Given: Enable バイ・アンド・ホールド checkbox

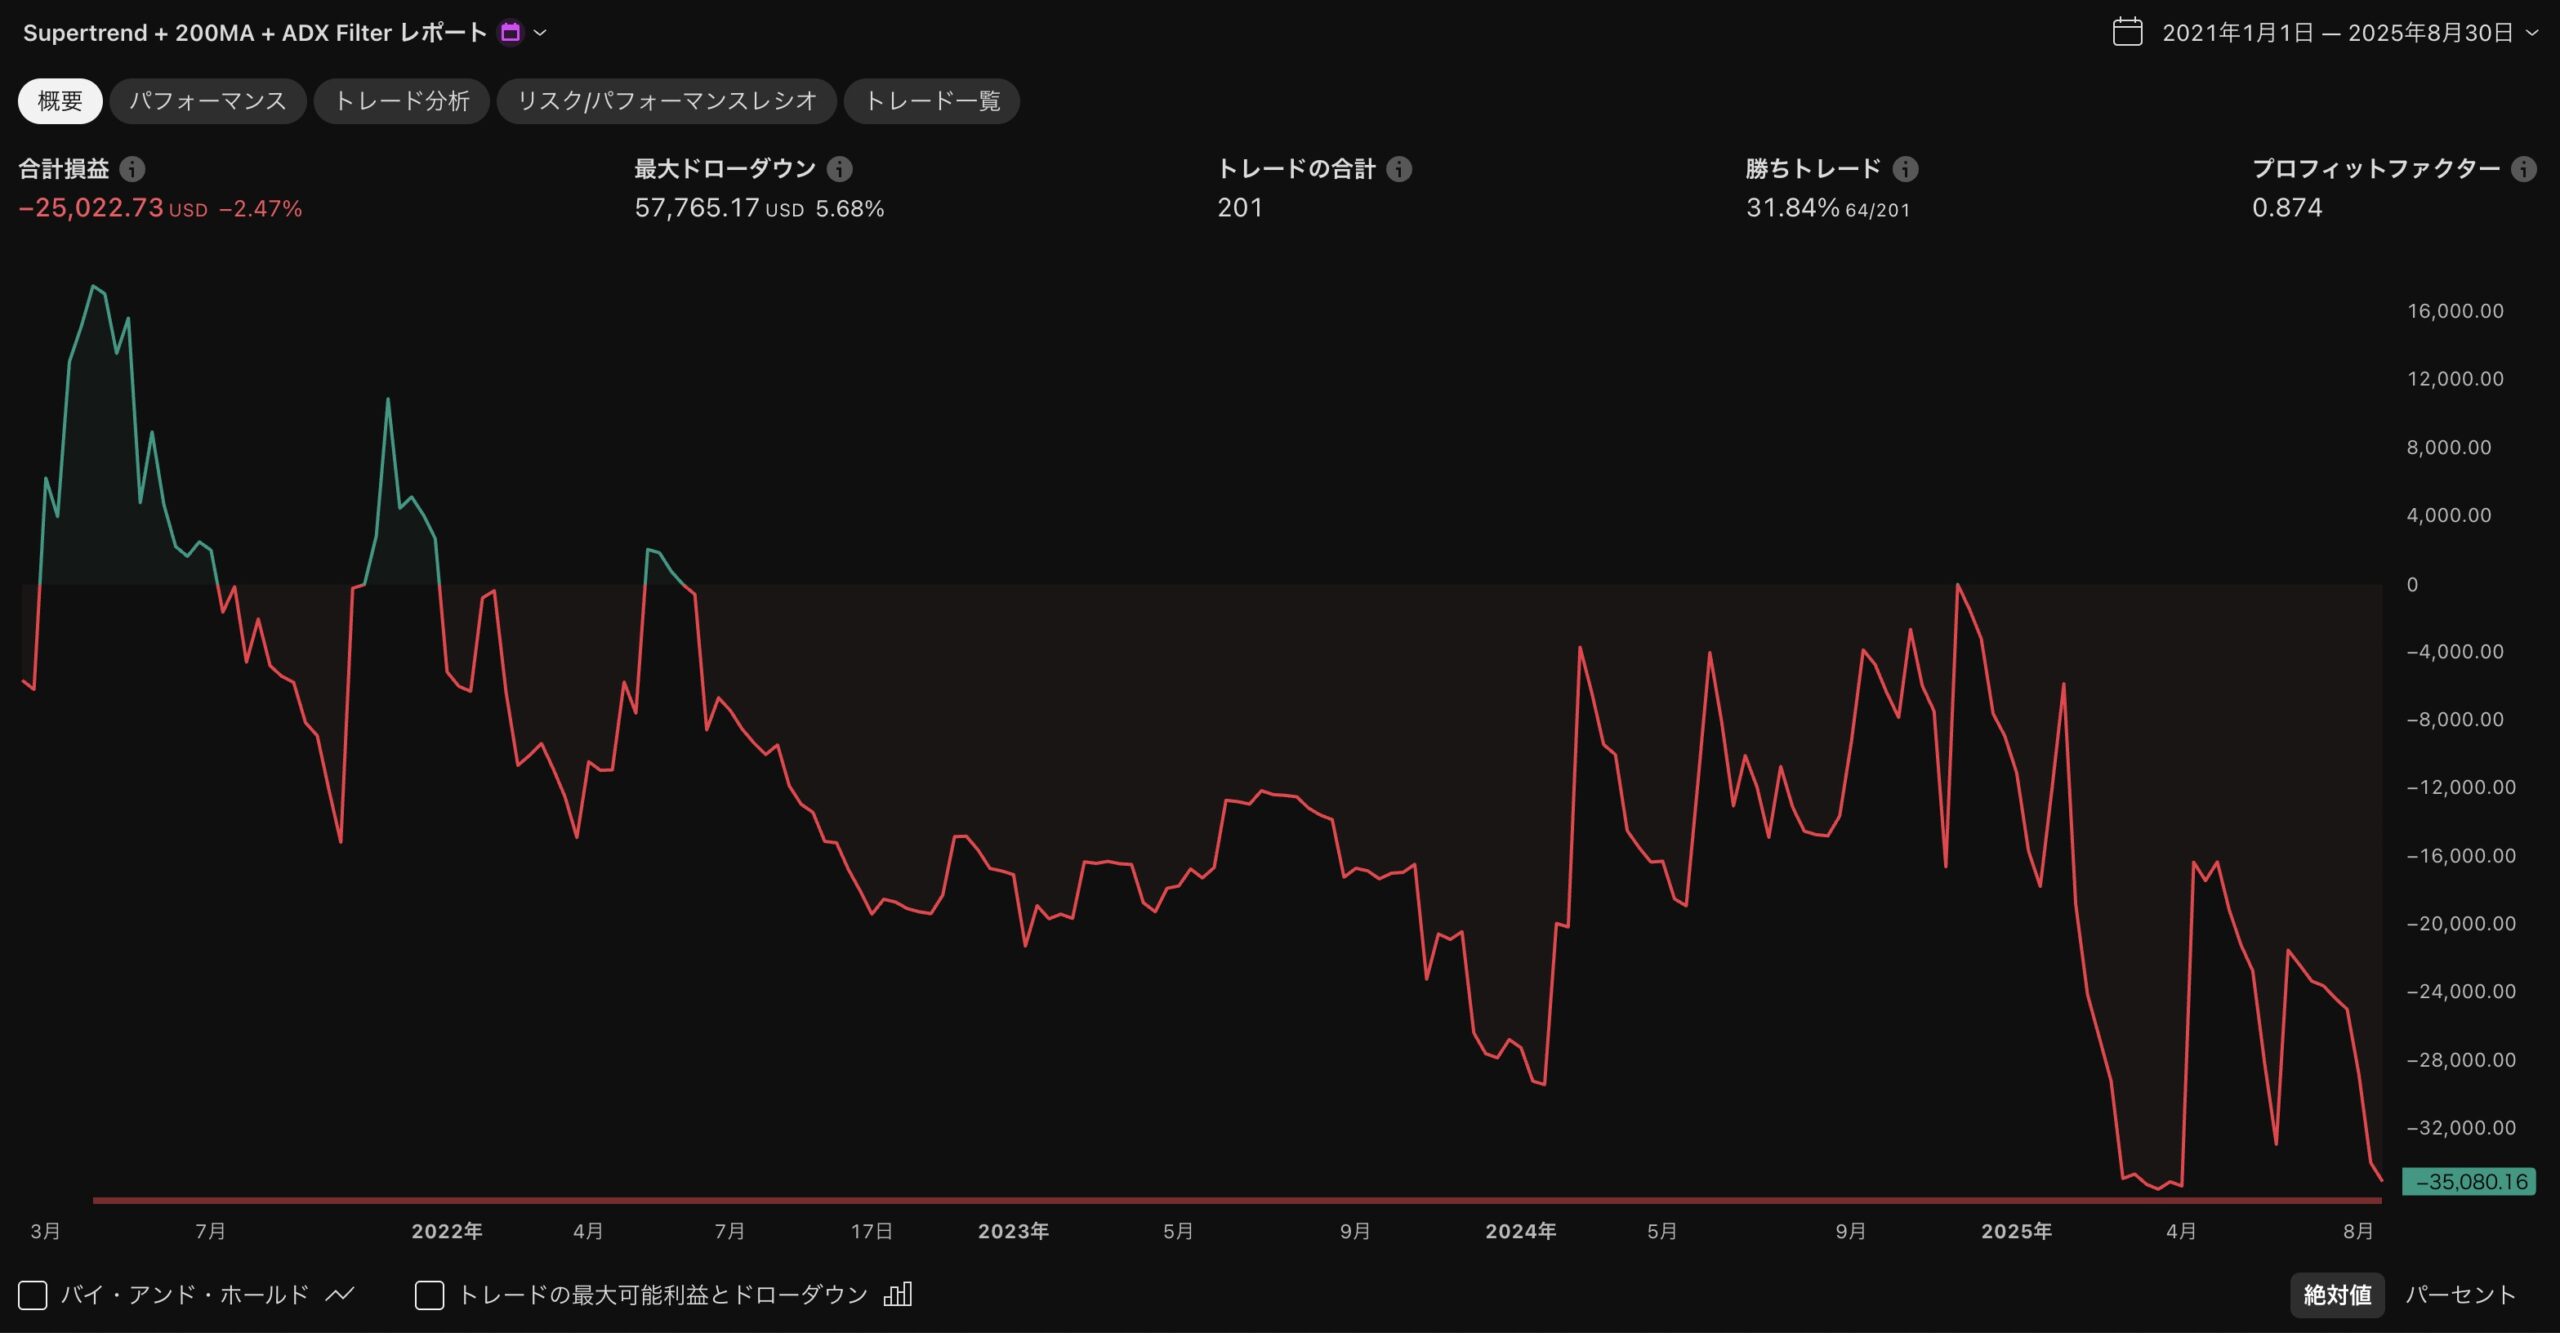Looking at the screenshot, I should [33, 1295].
